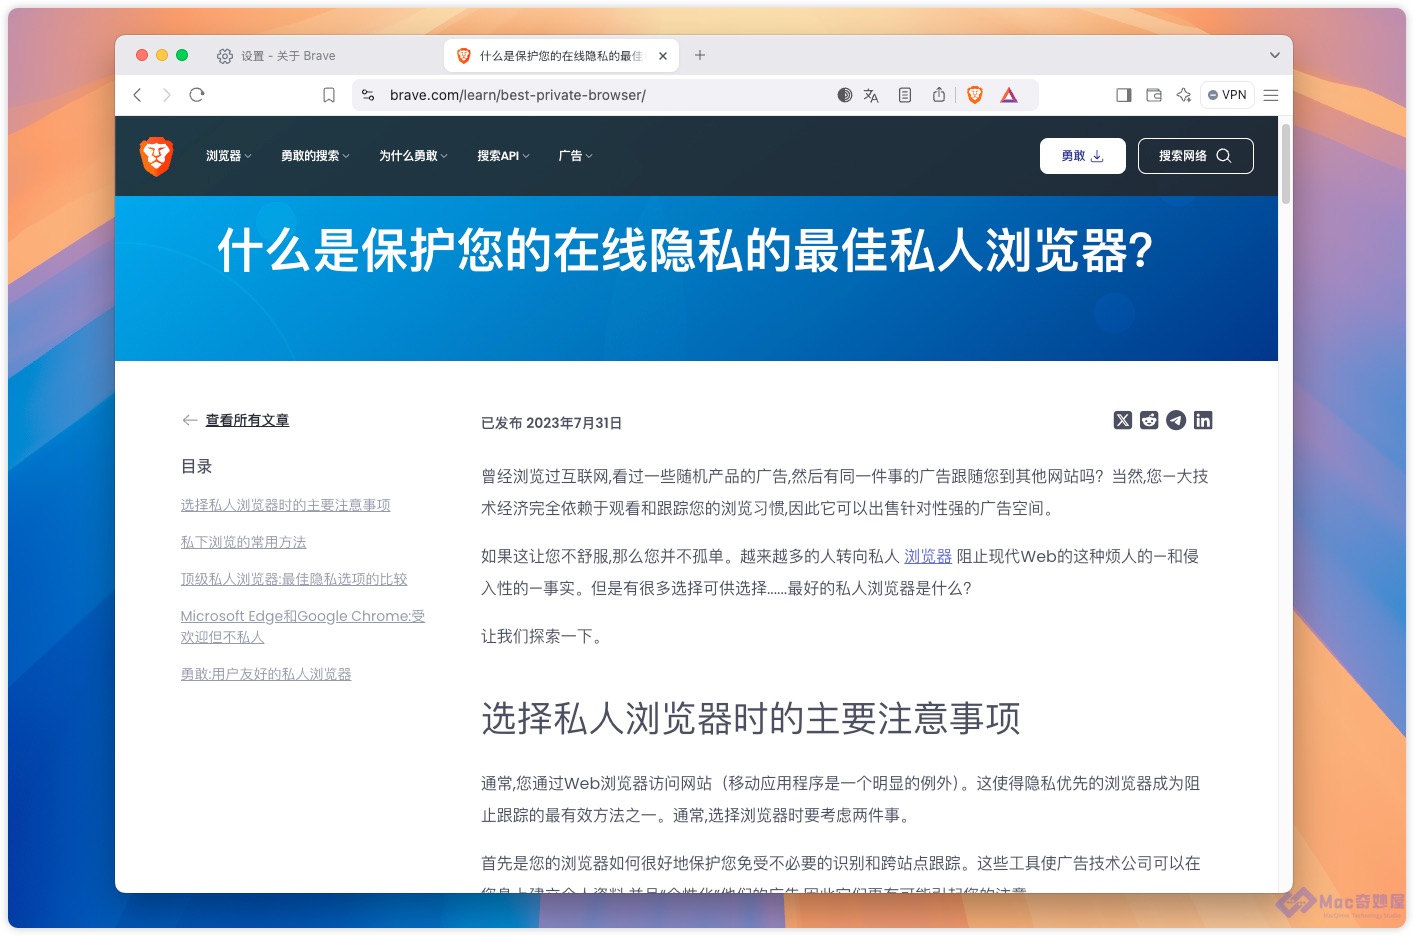The height and width of the screenshot is (936, 1414).
Task: Click the Brave lion logo on the site
Action: pyautogui.click(x=156, y=156)
